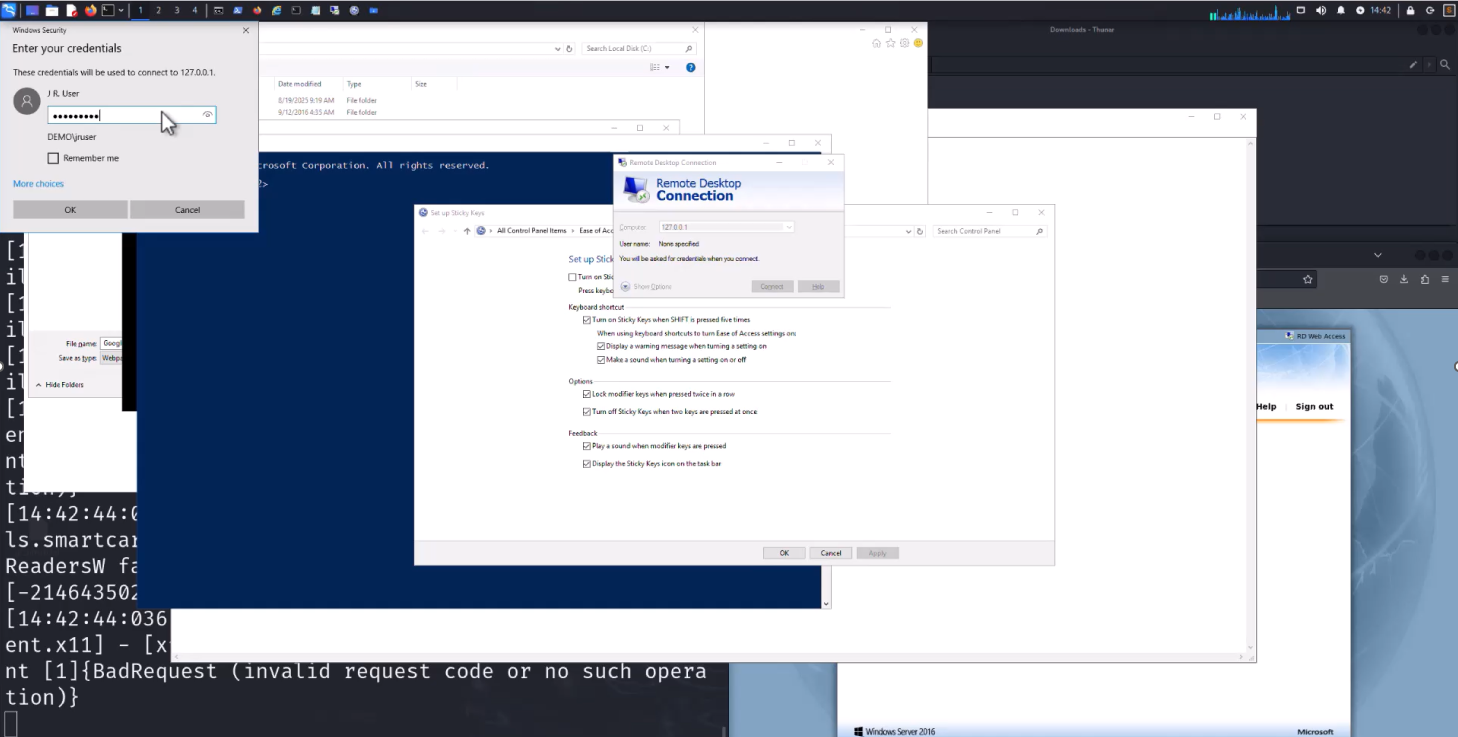Launch Internet Explorer from the toolbar
The image size is (1458, 737).
276,10
